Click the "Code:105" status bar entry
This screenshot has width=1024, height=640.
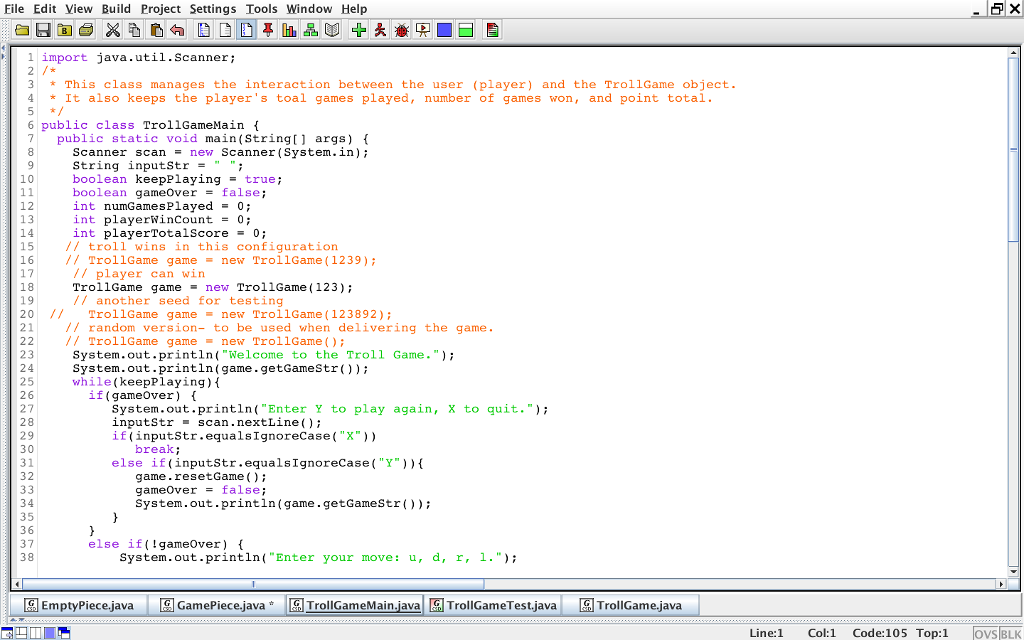878,633
